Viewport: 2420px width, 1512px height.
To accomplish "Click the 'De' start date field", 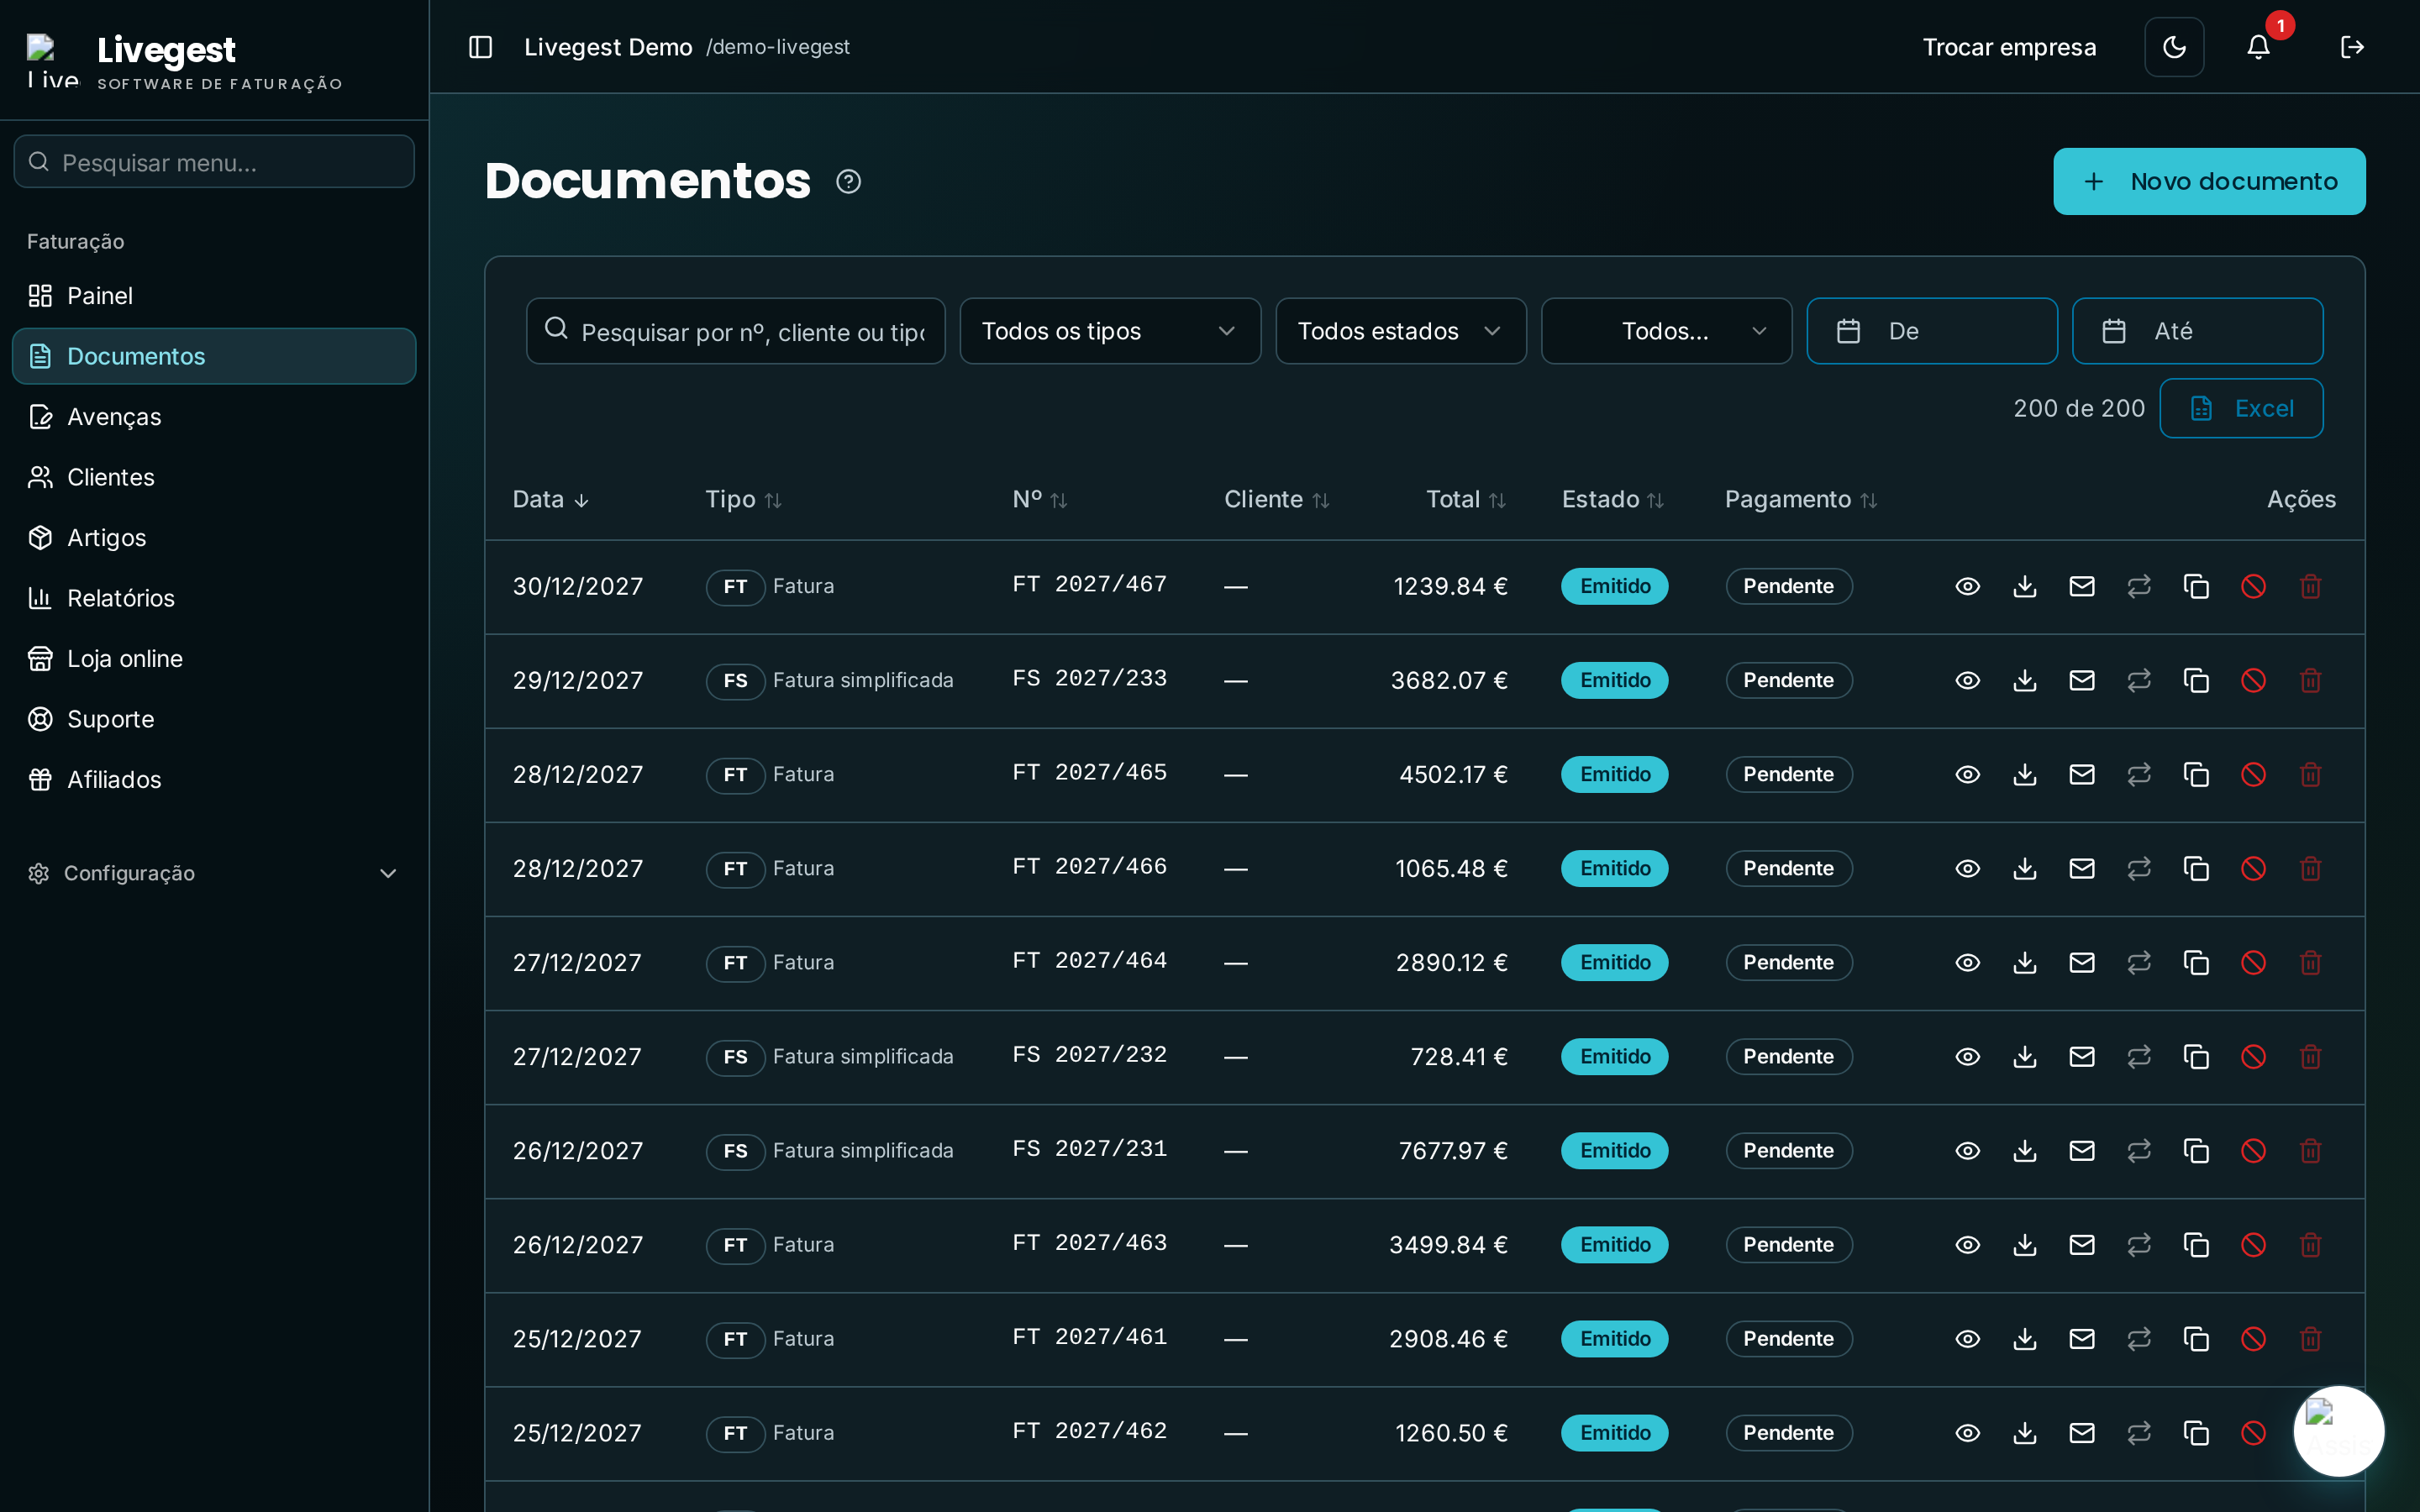I will 1931,331.
